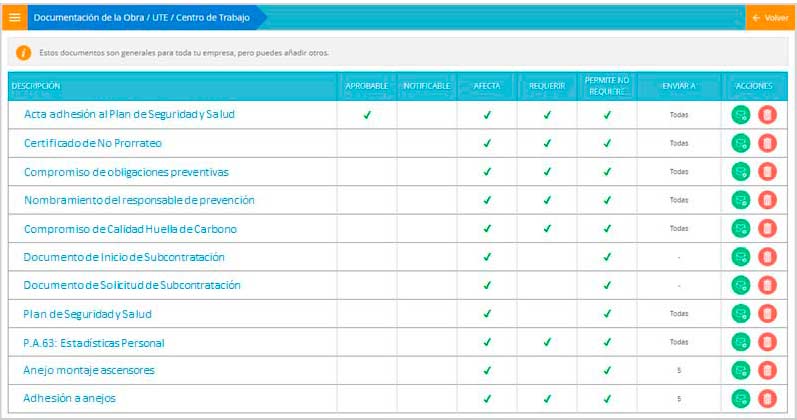Open Documento de Inicio de Subcontratación

pyautogui.click(x=124, y=257)
